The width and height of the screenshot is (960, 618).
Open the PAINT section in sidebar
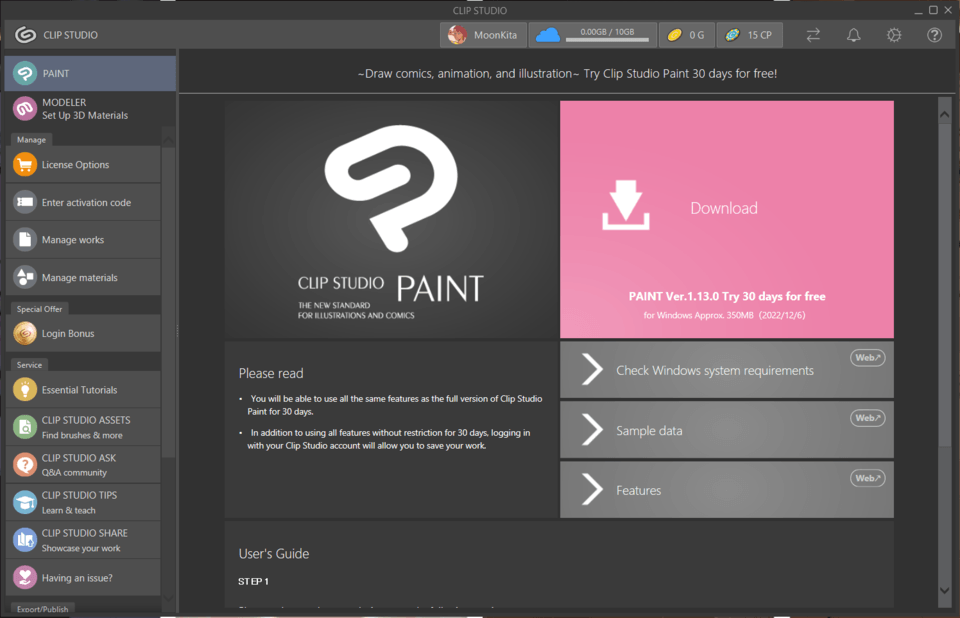90,73
